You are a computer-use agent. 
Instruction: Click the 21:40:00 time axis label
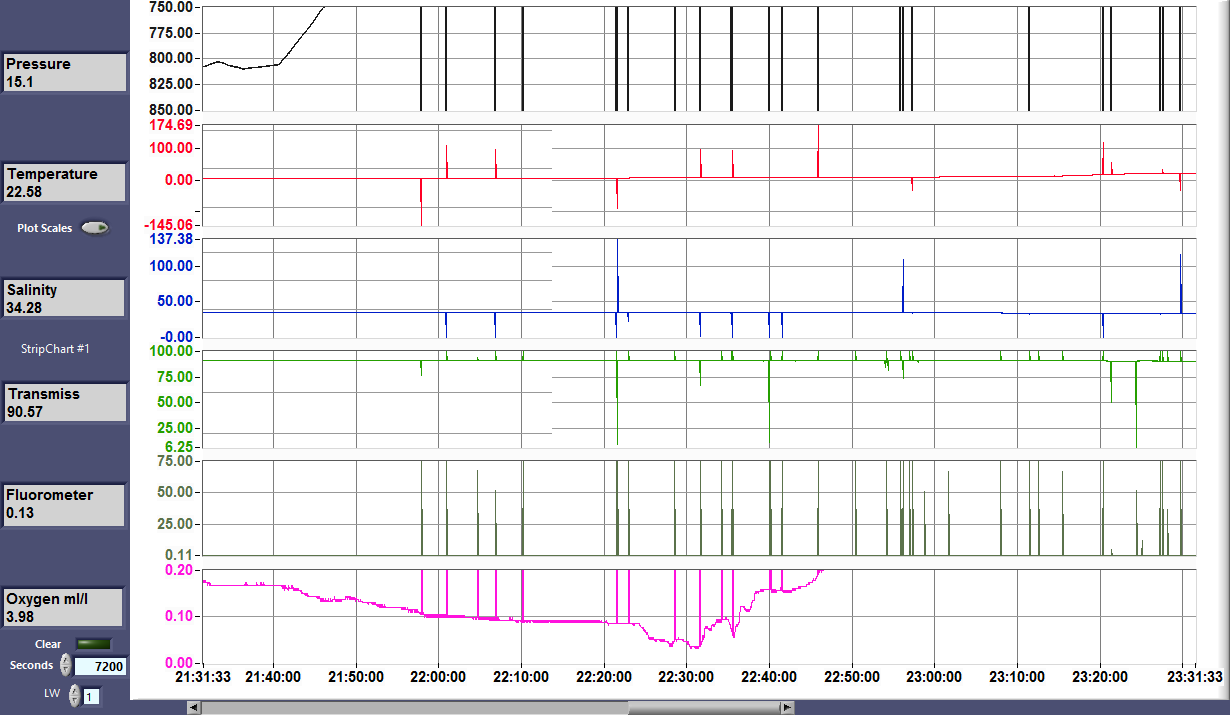(273, 677)
